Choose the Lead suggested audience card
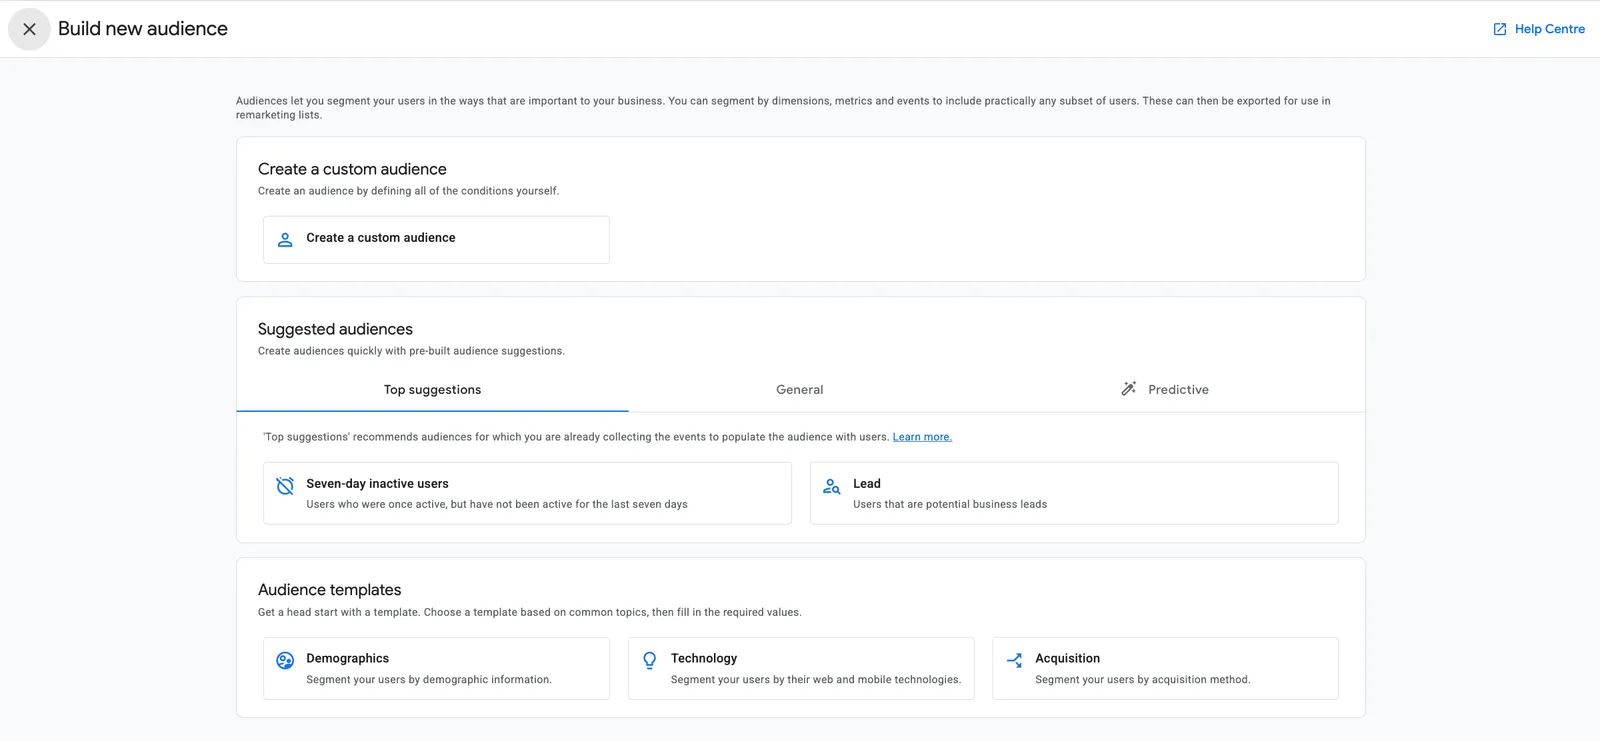This screenshot has height=741, width=1600. point(1074,493)
